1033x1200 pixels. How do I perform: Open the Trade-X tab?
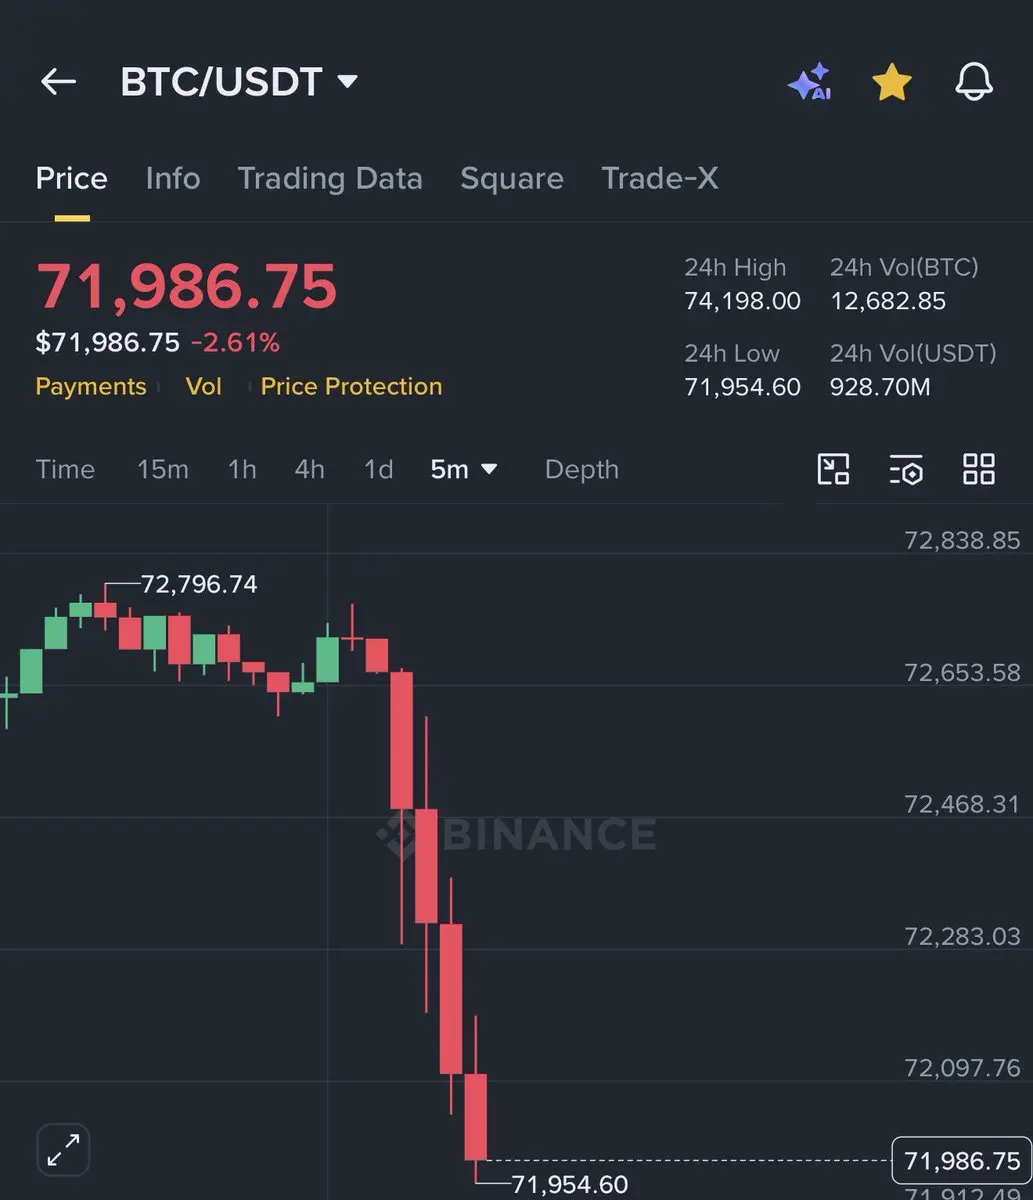[x=660, y=179]
